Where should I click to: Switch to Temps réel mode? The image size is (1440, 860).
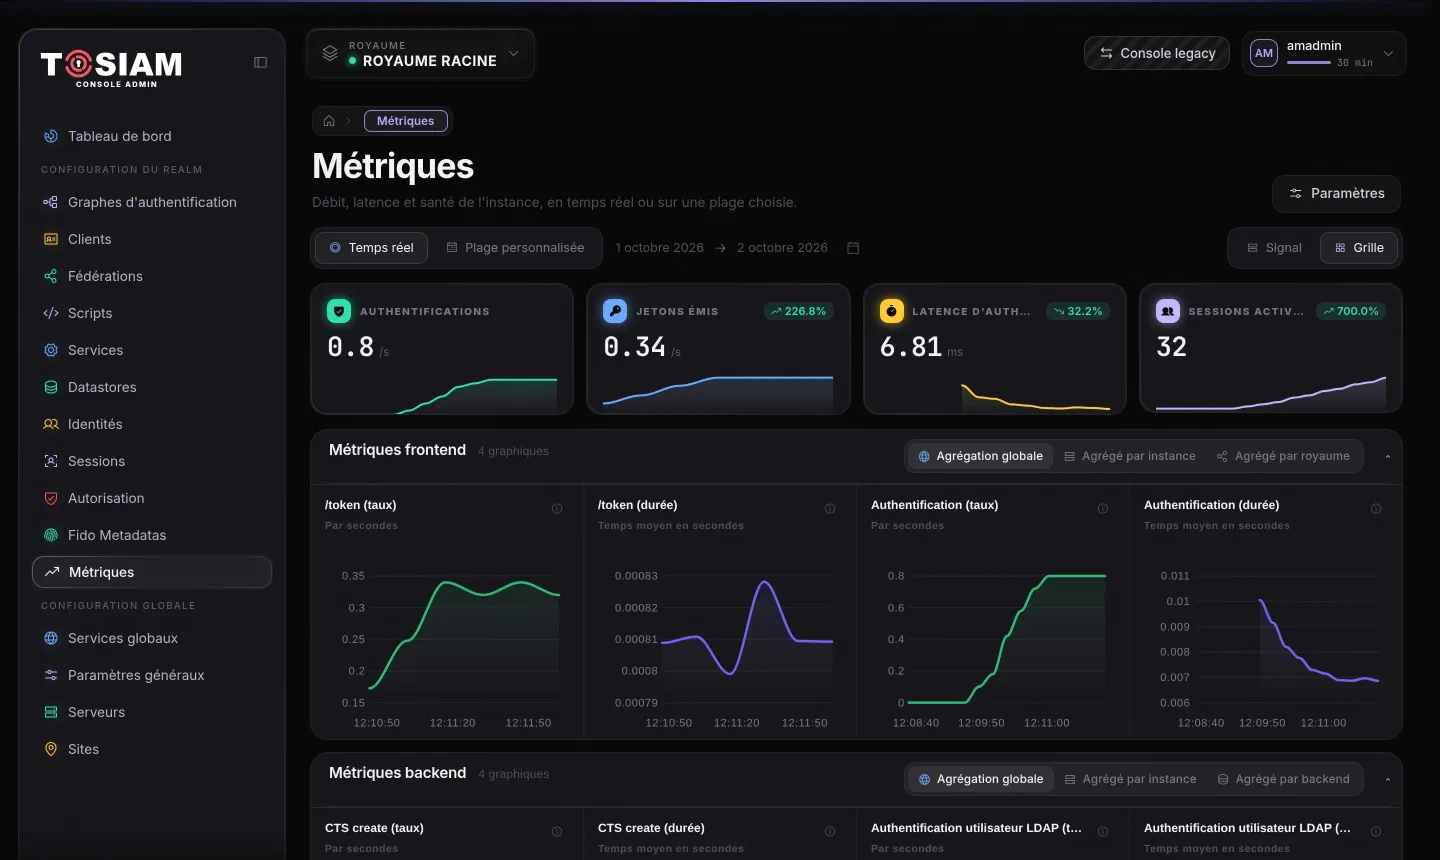pyautogui.click(x=371, y=248)
